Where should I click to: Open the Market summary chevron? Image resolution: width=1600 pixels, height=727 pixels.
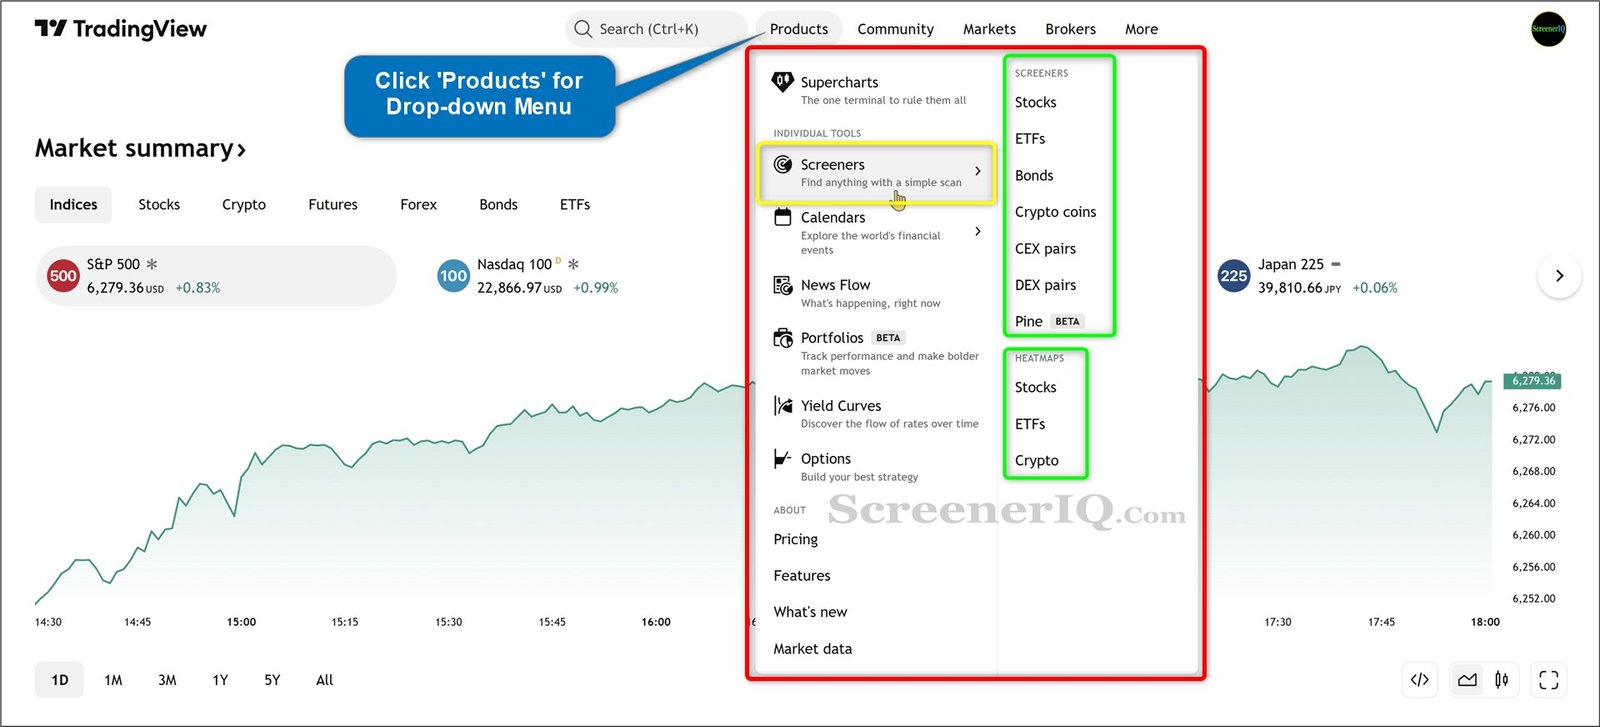pyautogui.click(x=241, y=151)
